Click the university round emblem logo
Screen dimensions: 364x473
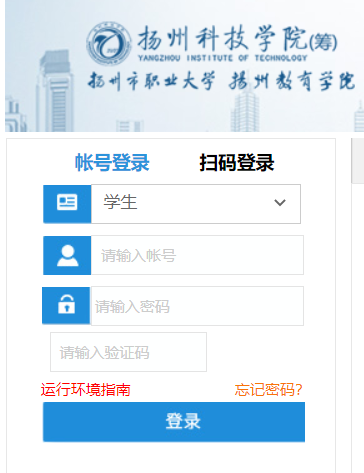point(109,44)
